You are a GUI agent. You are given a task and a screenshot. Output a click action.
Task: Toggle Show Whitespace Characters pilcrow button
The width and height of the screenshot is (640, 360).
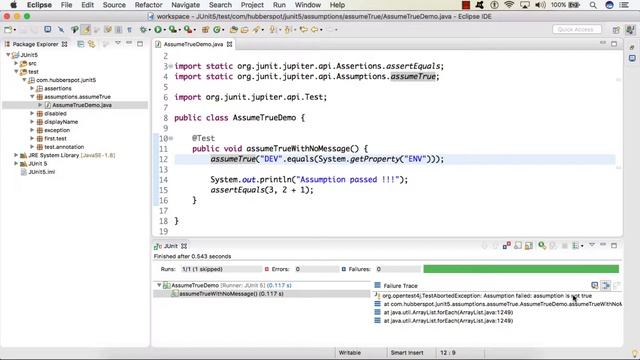tap(129, 29)
